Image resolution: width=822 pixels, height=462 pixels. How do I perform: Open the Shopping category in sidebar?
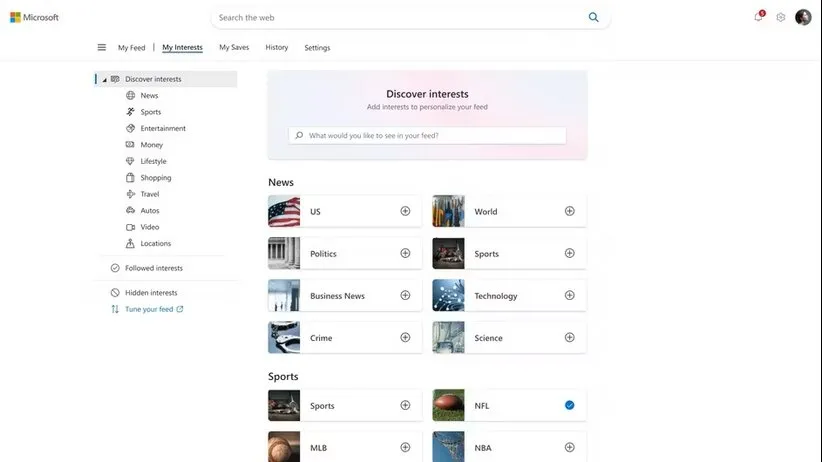click(x=155, y=178)
